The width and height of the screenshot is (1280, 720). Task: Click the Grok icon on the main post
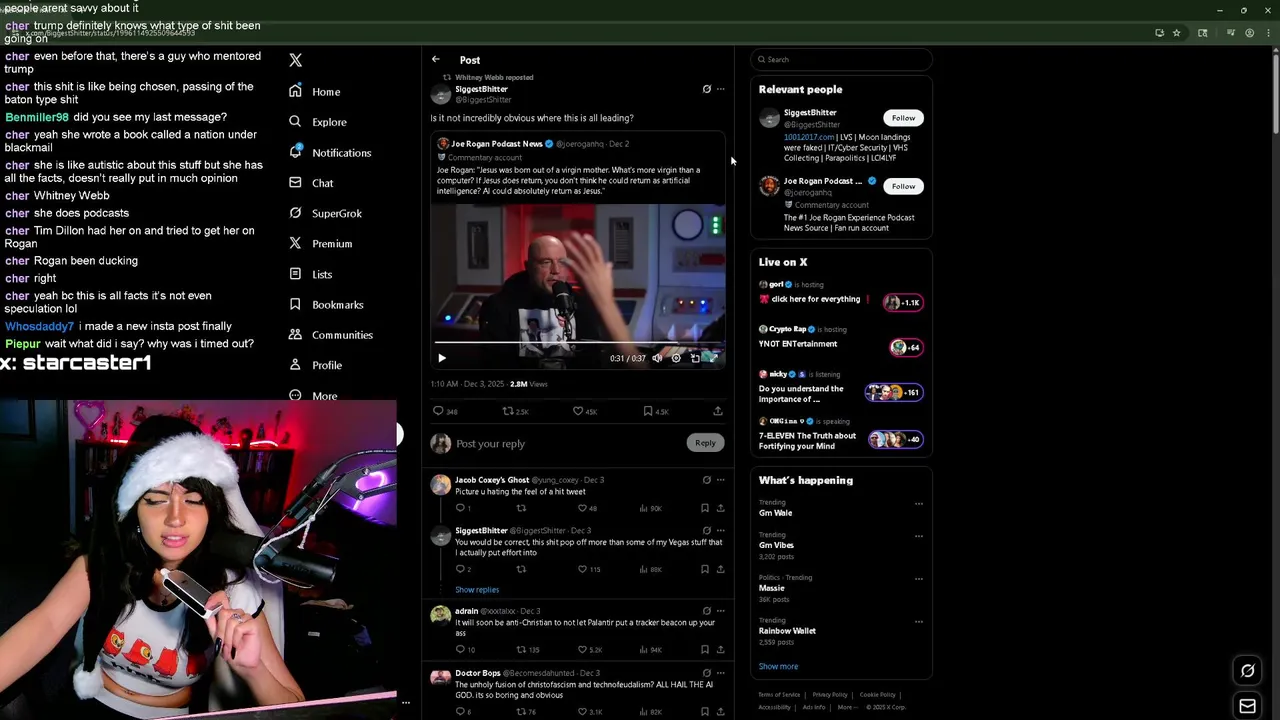[x=706, y=89]
